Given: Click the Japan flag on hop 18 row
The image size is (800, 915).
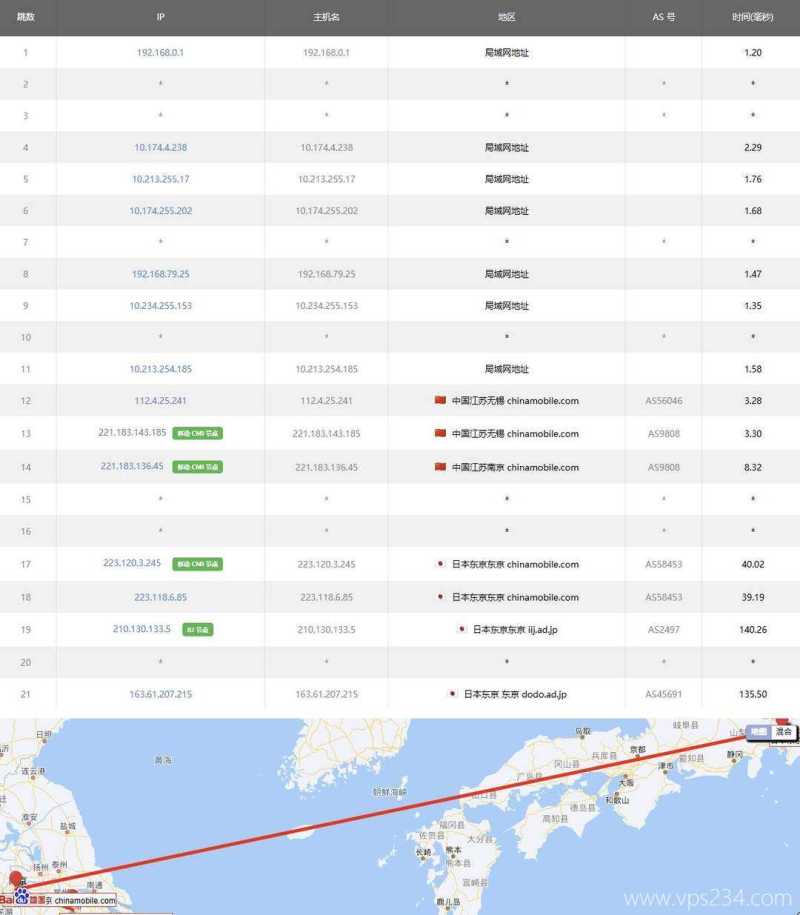Looking at the screenshot, I should pyautogui.click(x=438, y=597).
